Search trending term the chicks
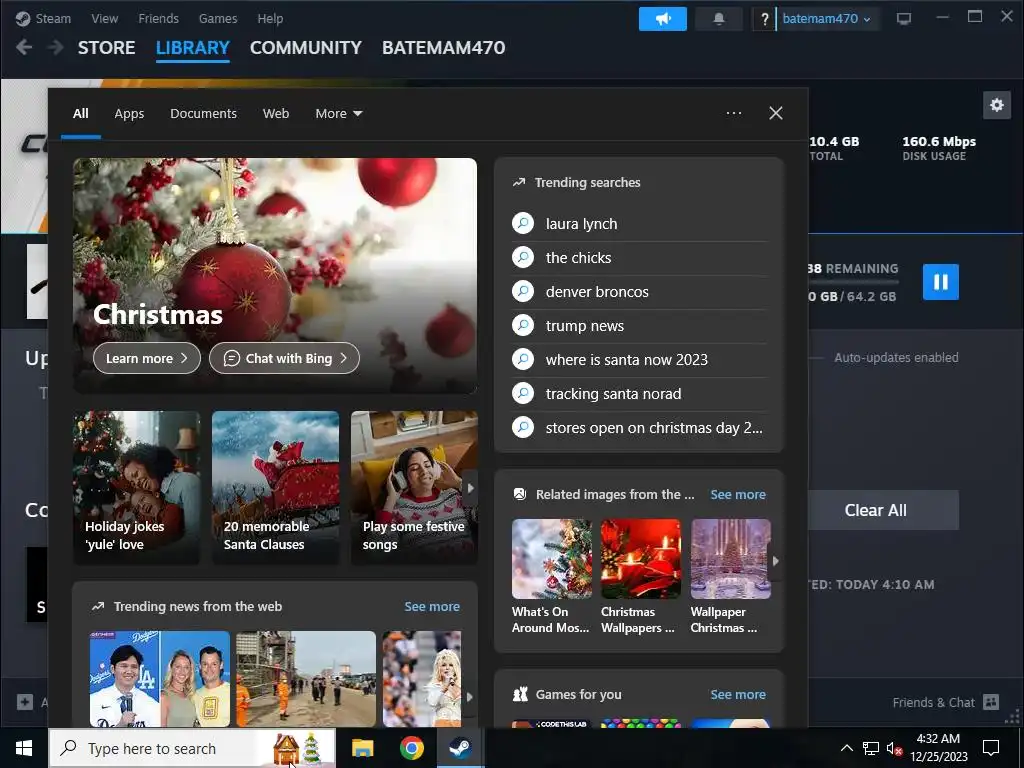This screenshot has height=768, width=1024. [639, 258]
